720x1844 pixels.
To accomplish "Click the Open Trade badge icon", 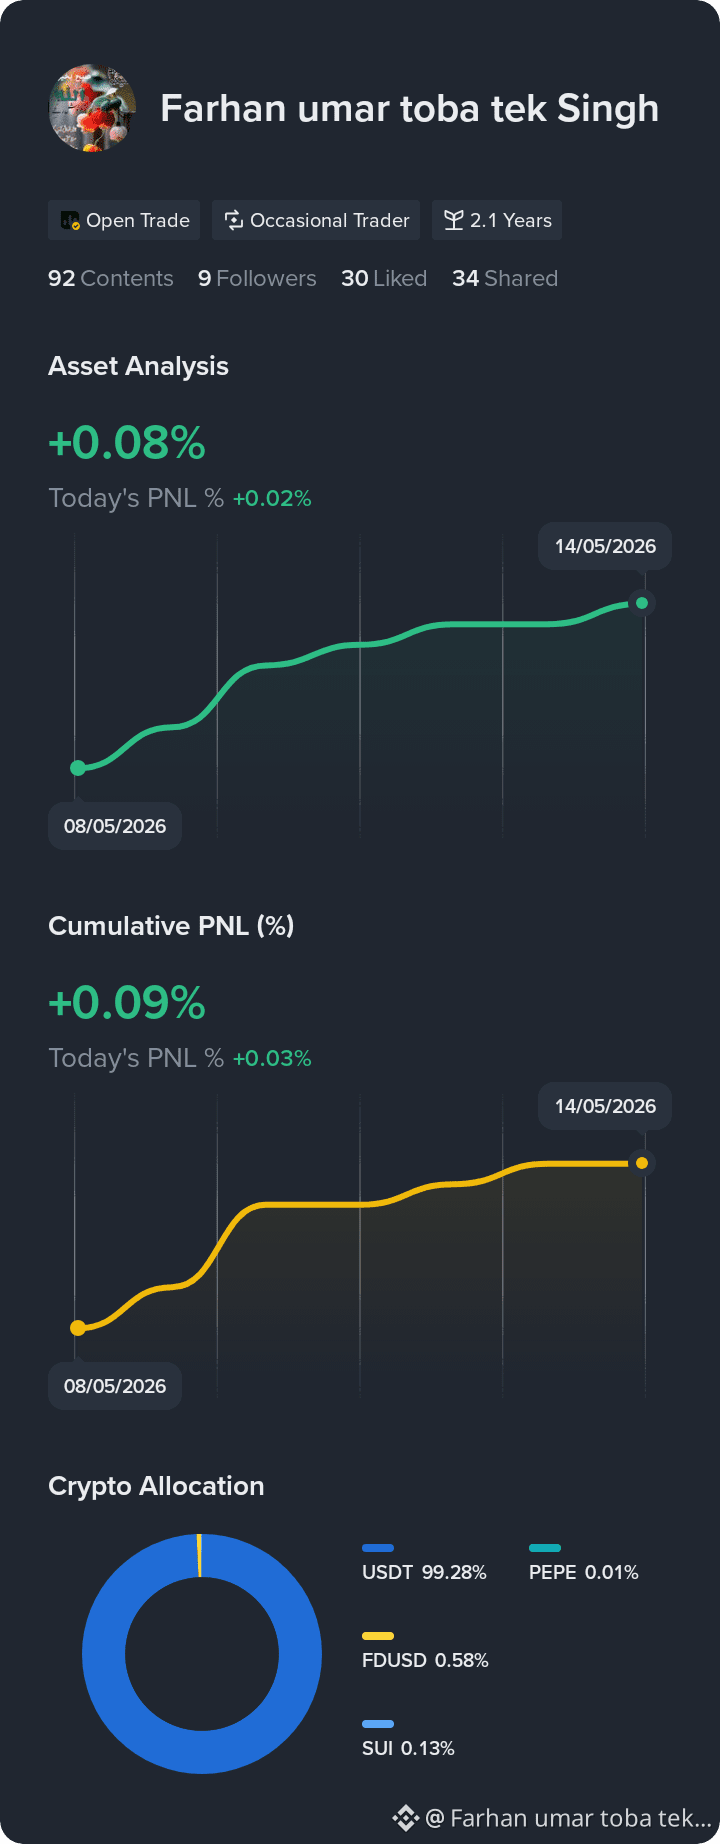I will point(70,221).
